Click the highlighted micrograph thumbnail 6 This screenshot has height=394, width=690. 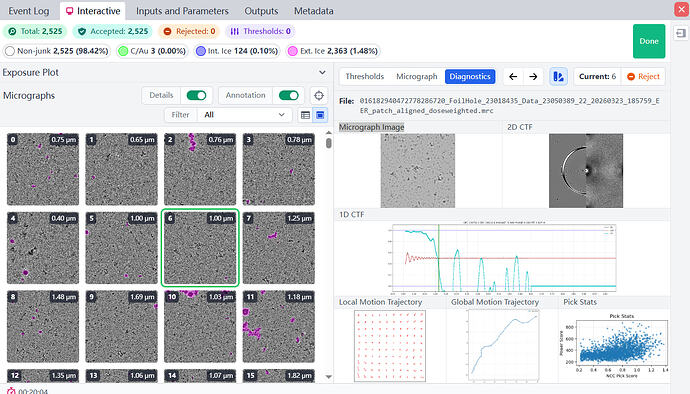[200, 248]
